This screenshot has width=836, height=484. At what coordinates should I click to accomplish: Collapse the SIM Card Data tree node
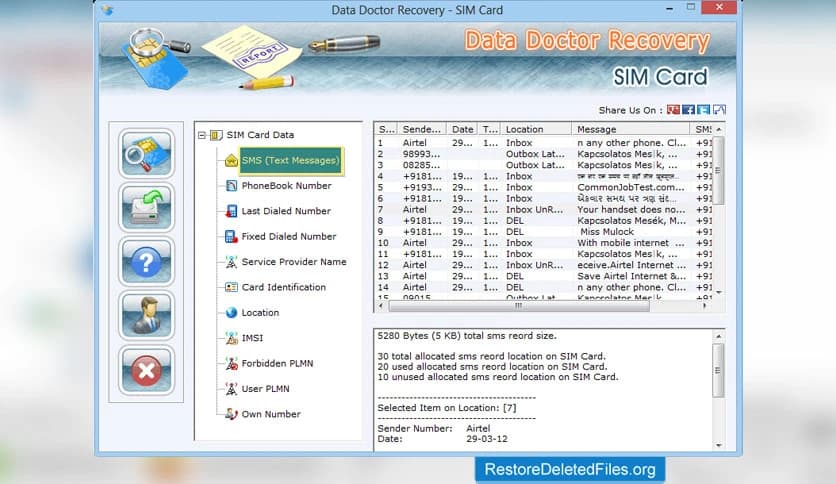click(x=202, y=135)
